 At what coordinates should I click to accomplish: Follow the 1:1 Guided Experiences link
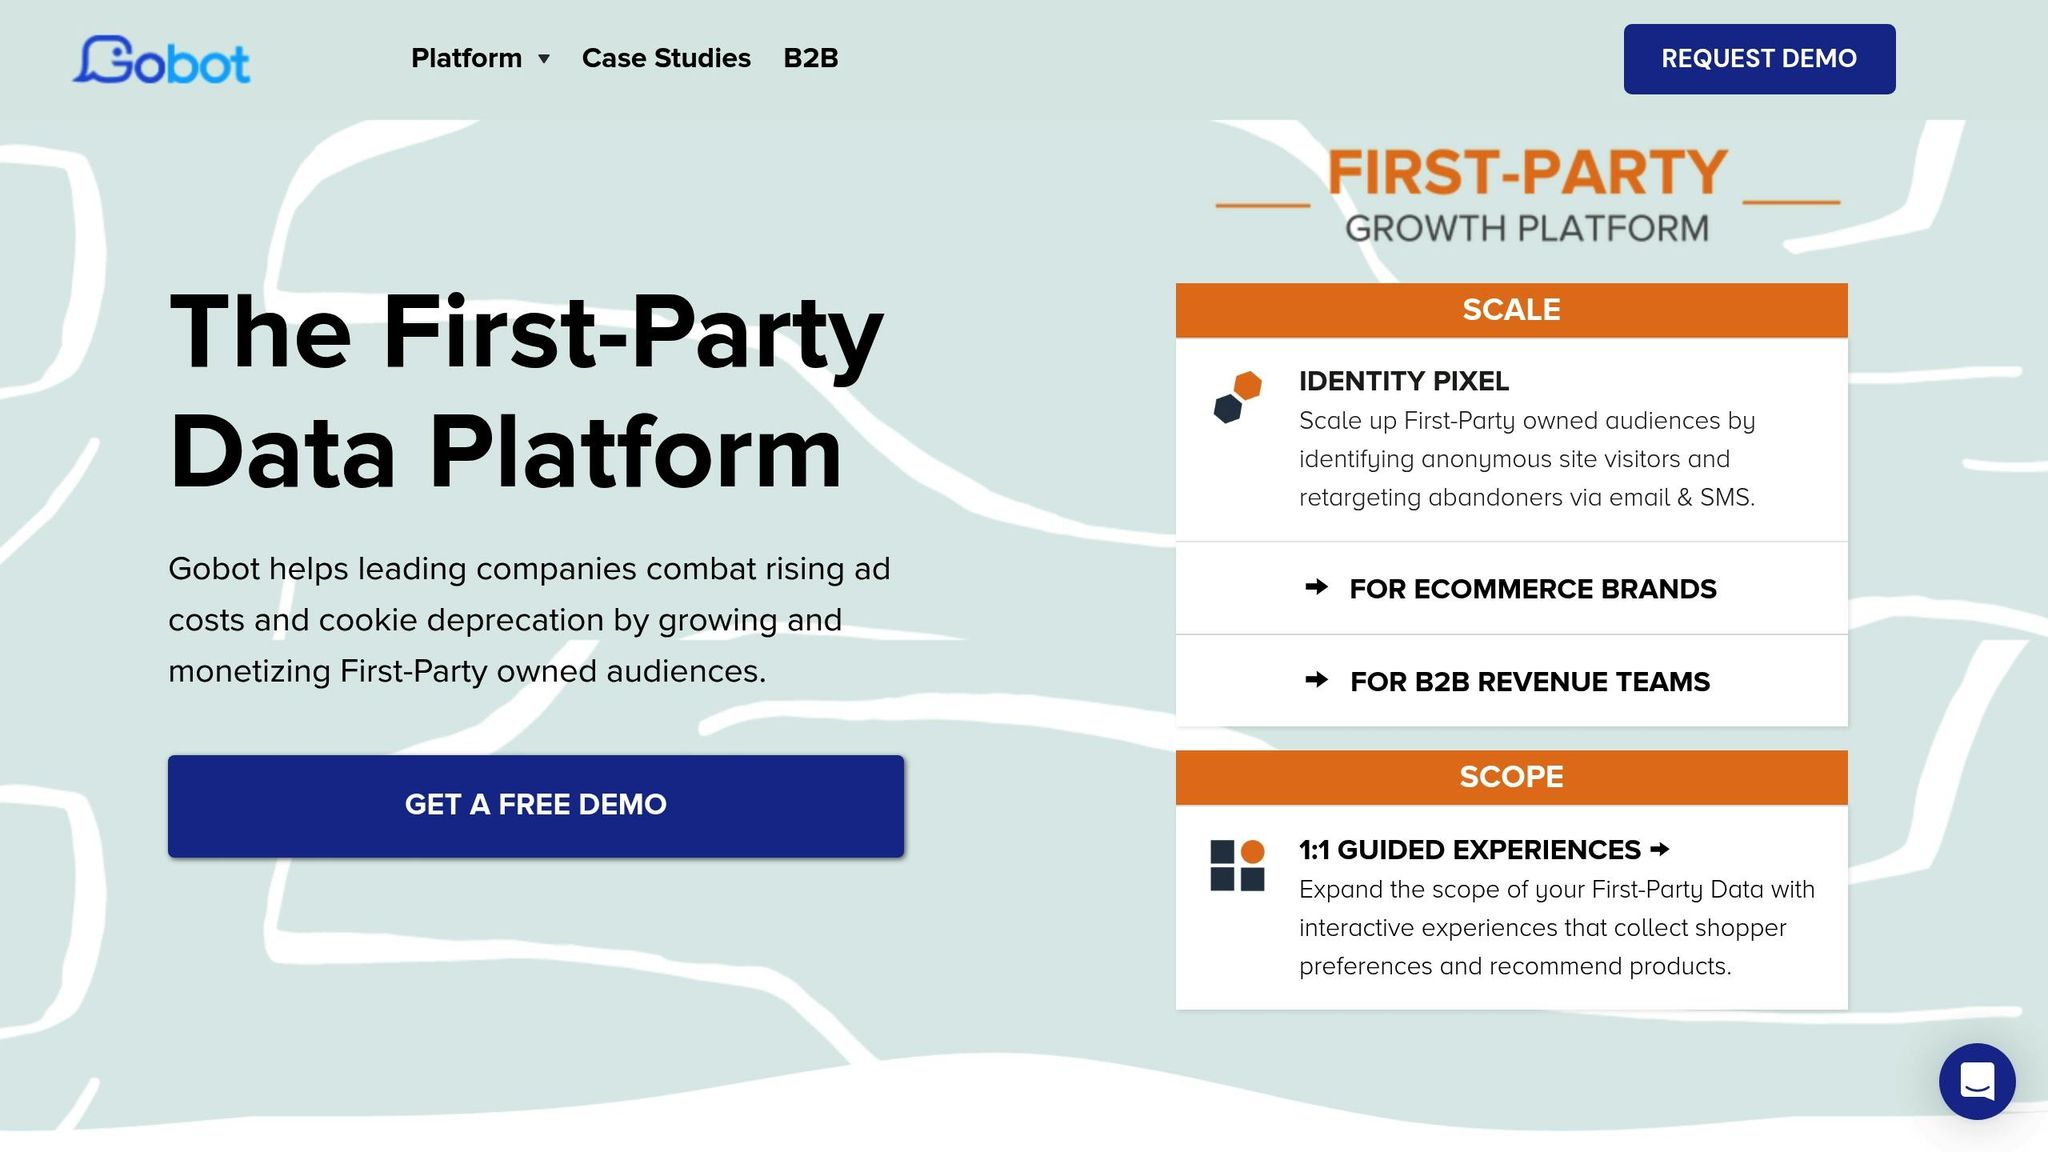click(x=1470, y=850)
